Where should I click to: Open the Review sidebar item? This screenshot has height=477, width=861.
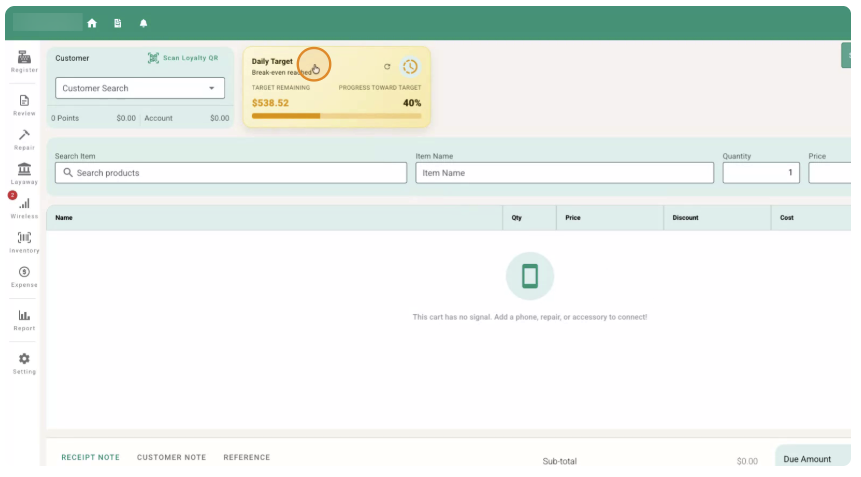pos(24,105)
